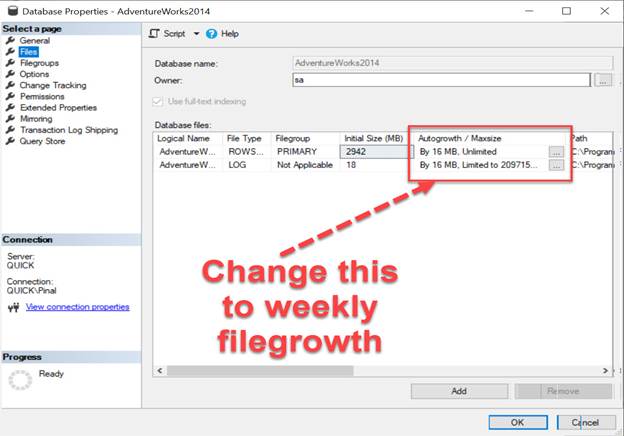Click the Script toolbar icon
Screen dimensions: 624x436
(x=154, y=34)
